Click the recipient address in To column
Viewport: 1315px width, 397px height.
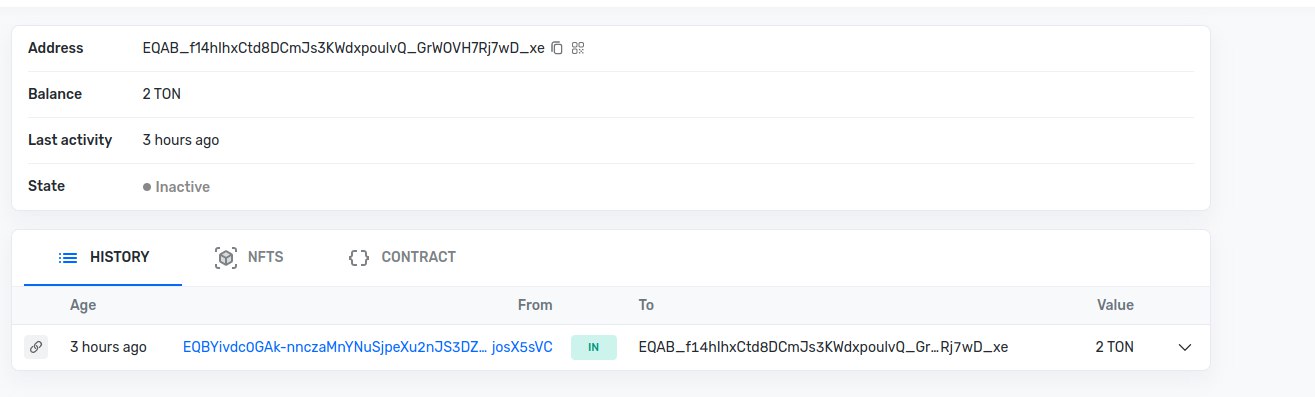point(823,347)
